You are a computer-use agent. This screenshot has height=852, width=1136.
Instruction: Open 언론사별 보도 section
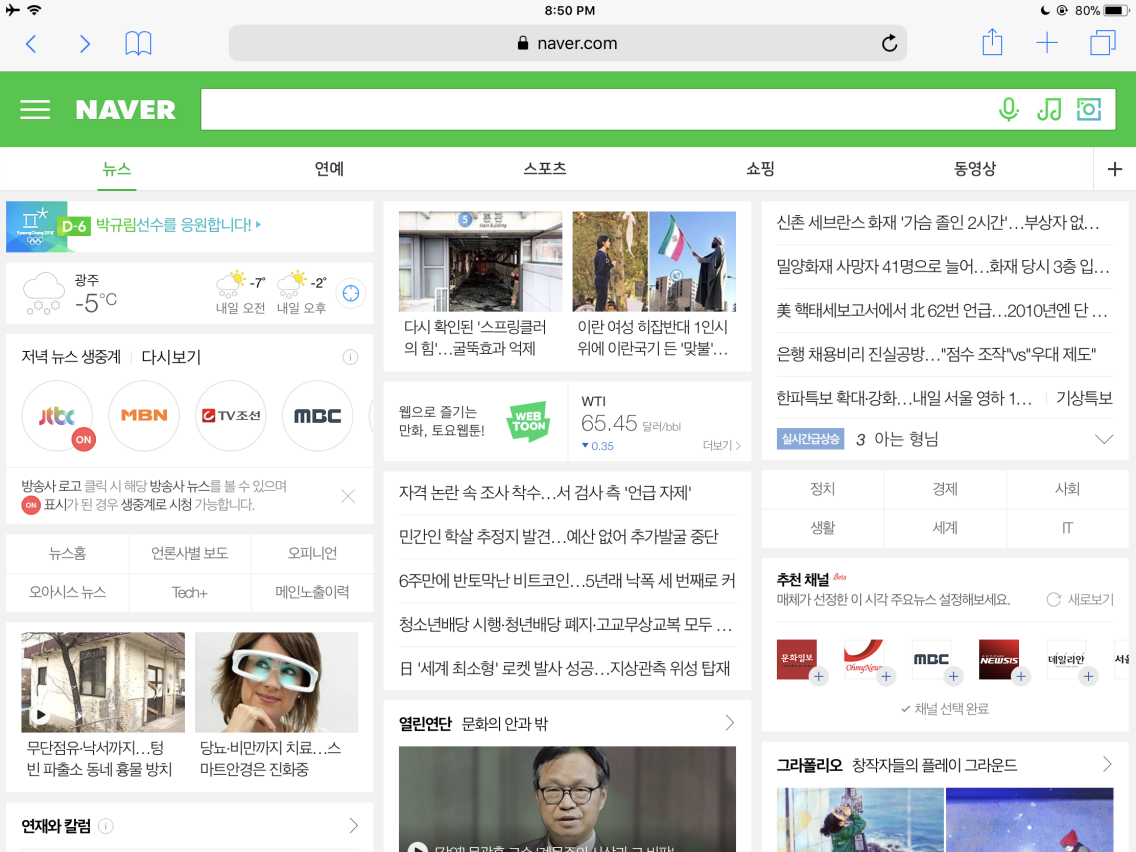(190, 554)
